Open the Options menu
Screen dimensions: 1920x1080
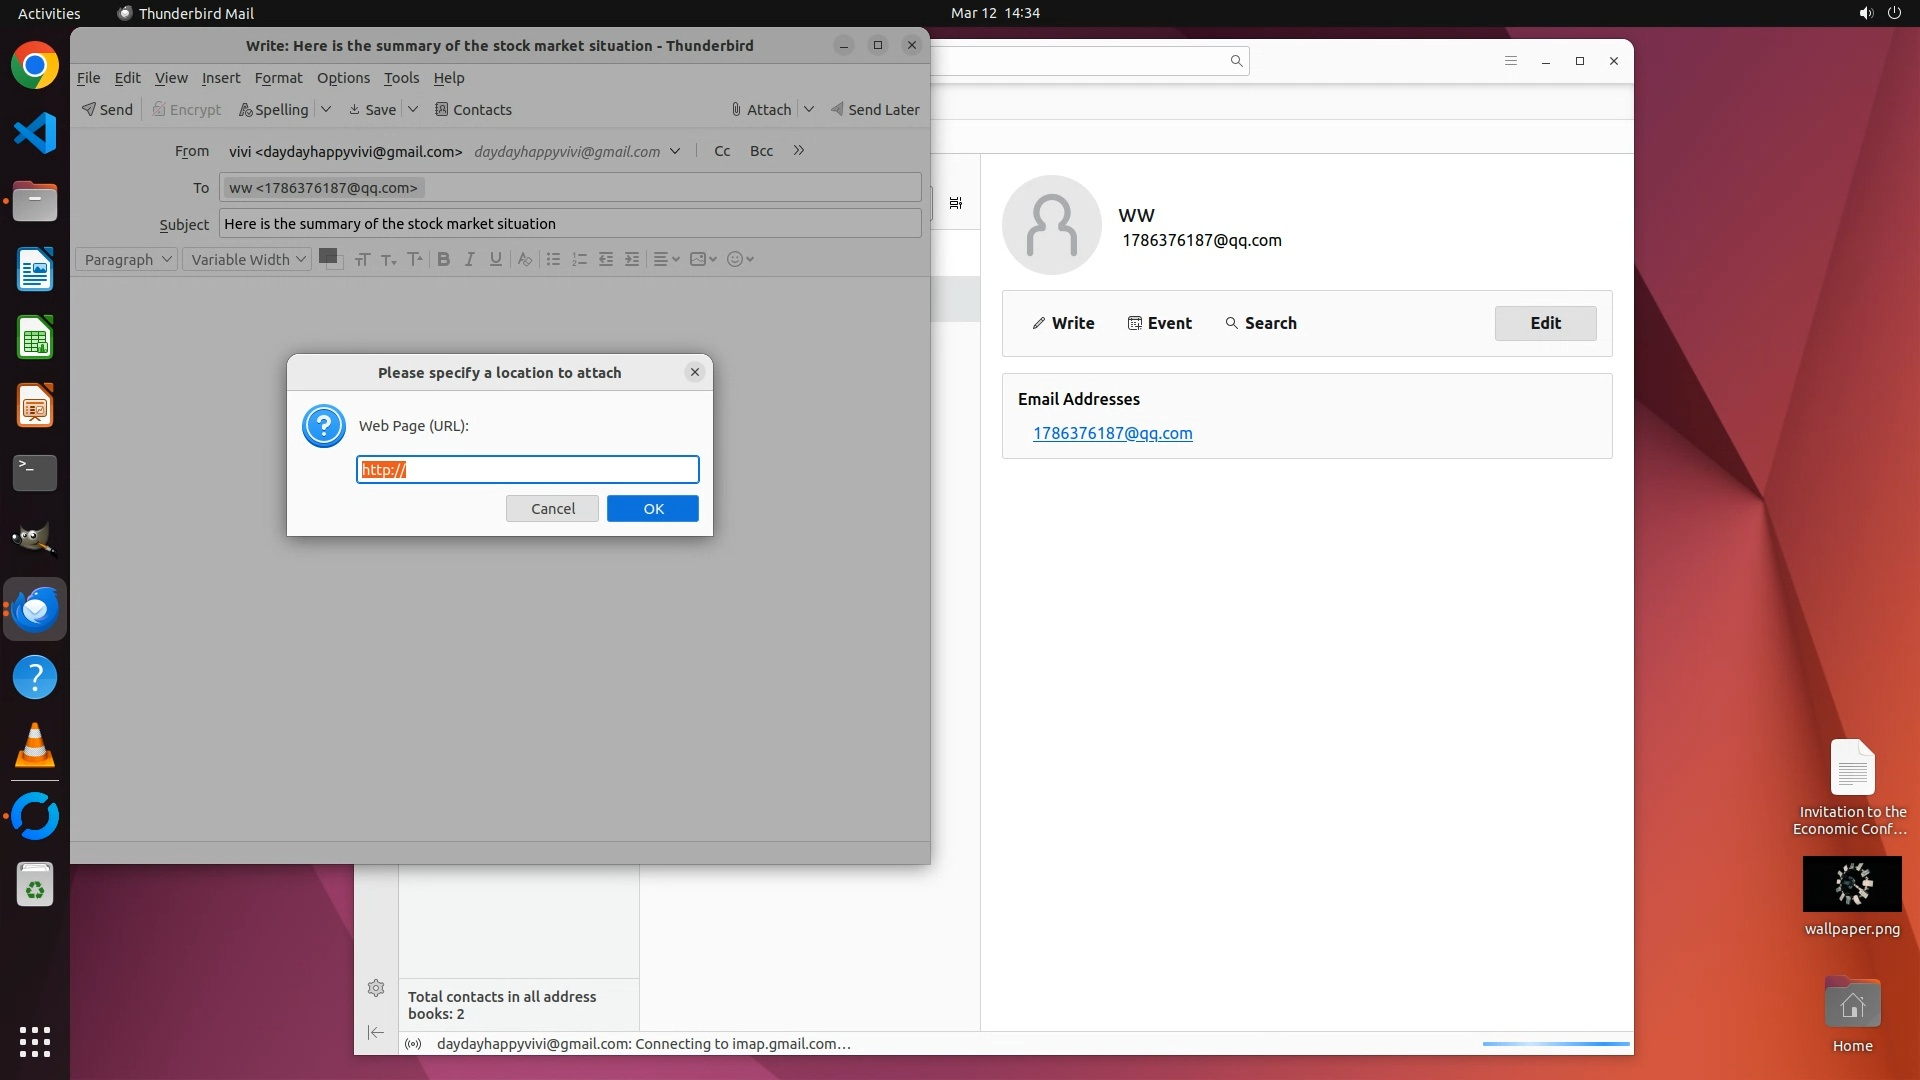click(343, 78)
